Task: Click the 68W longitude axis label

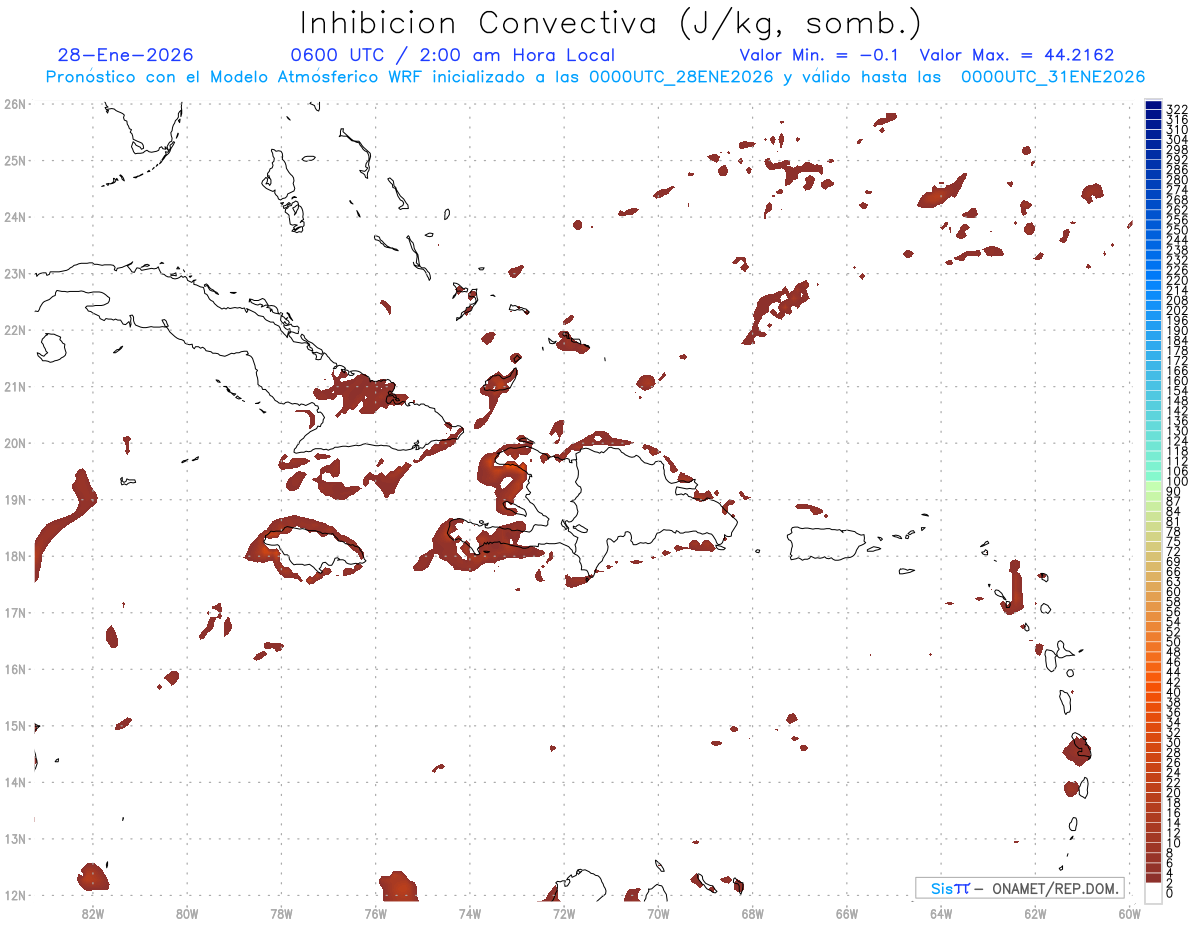Action: click(753, 913)
